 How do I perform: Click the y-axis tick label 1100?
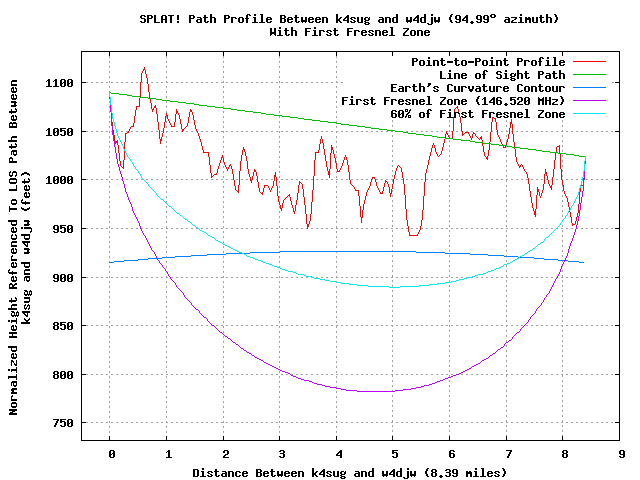point(59,83)
